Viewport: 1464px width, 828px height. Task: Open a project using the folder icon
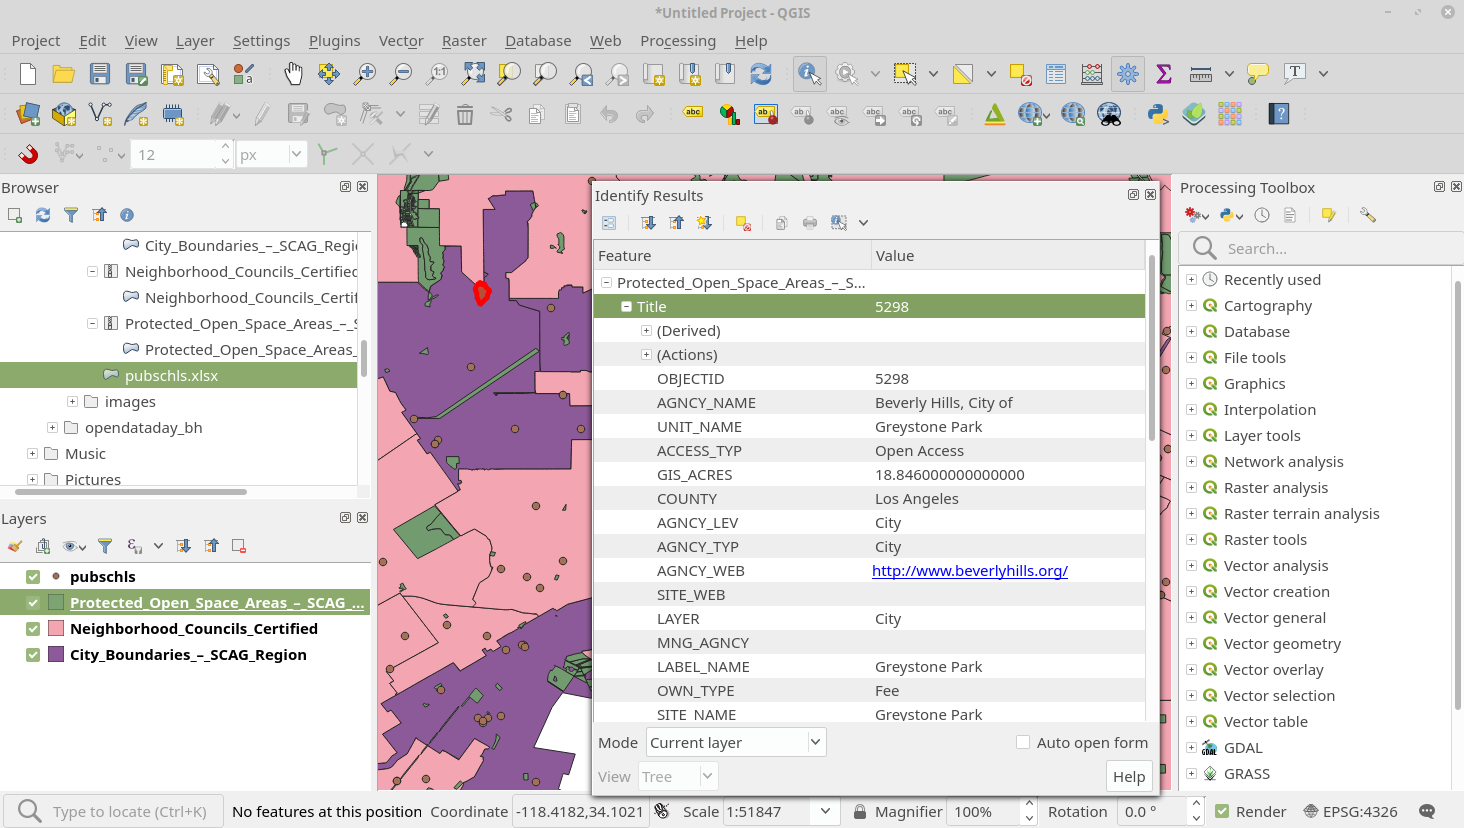pyautogui.click(x=64, y=74)
